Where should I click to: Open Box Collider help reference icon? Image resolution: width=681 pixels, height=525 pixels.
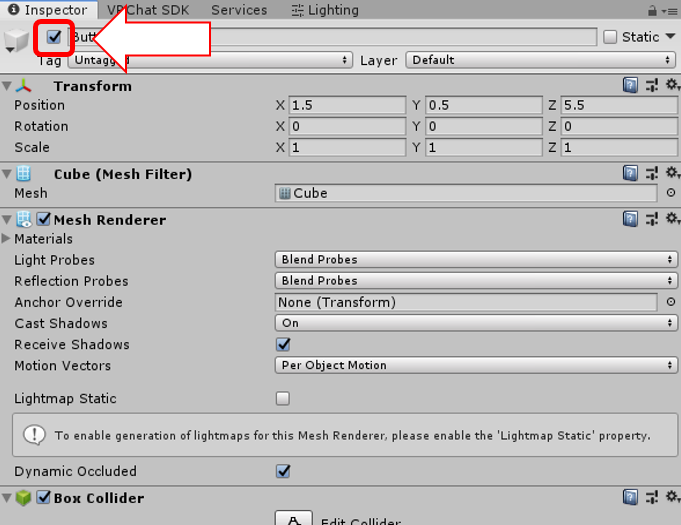(630, 497)
